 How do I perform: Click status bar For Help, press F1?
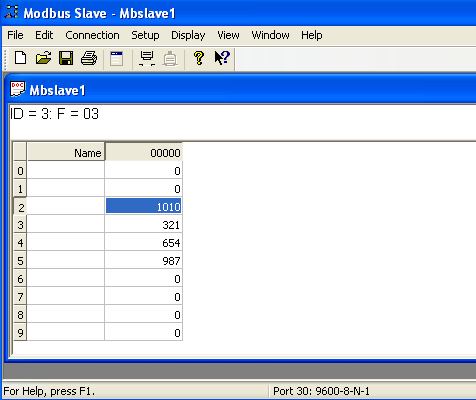click(49, 391)
